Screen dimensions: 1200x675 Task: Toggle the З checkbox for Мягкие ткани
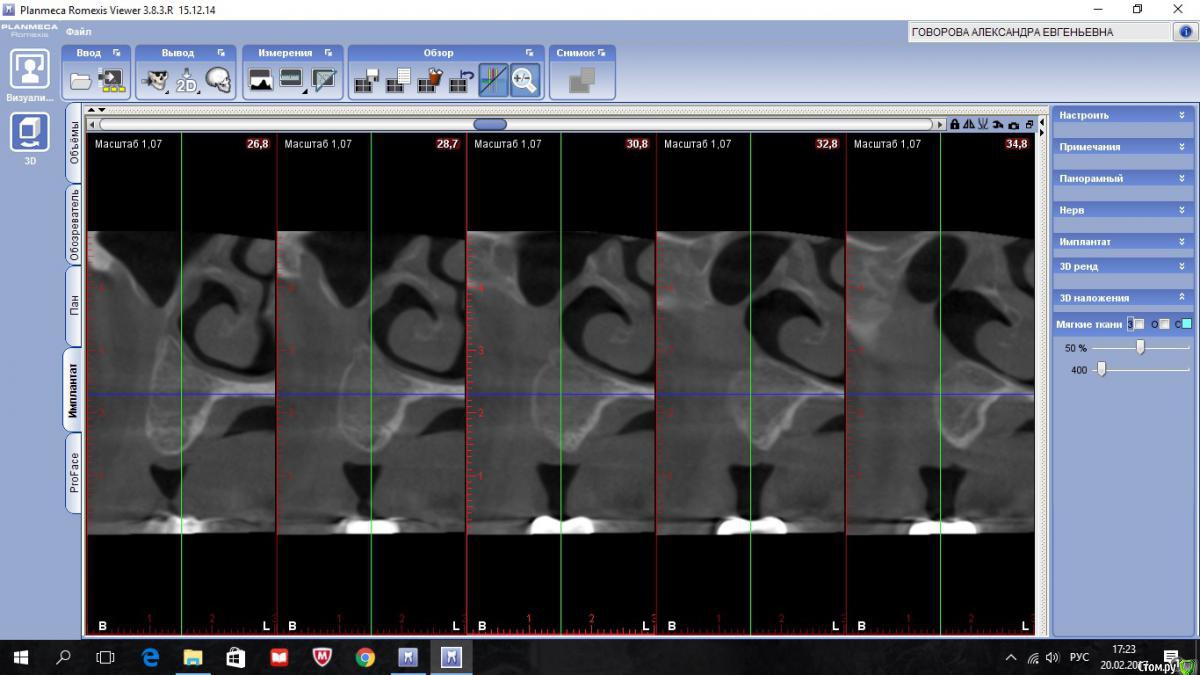(1138, 324)
